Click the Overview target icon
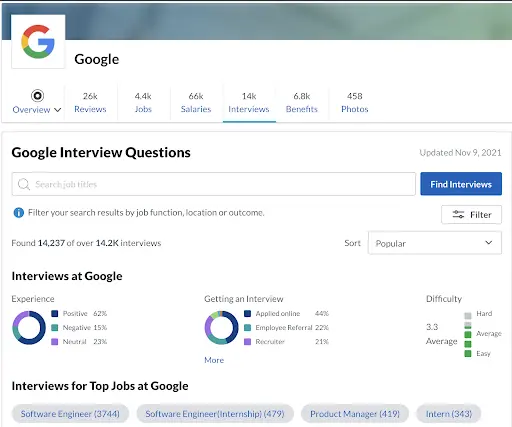The height and width of the screenshot is (427, 512). point(37,96)
